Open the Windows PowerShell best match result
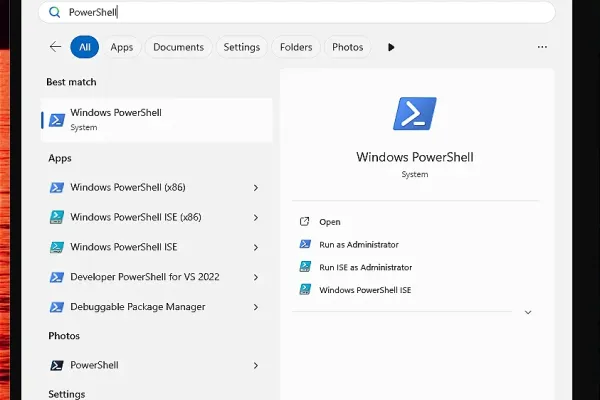The image size is (600, 400). 157,120
